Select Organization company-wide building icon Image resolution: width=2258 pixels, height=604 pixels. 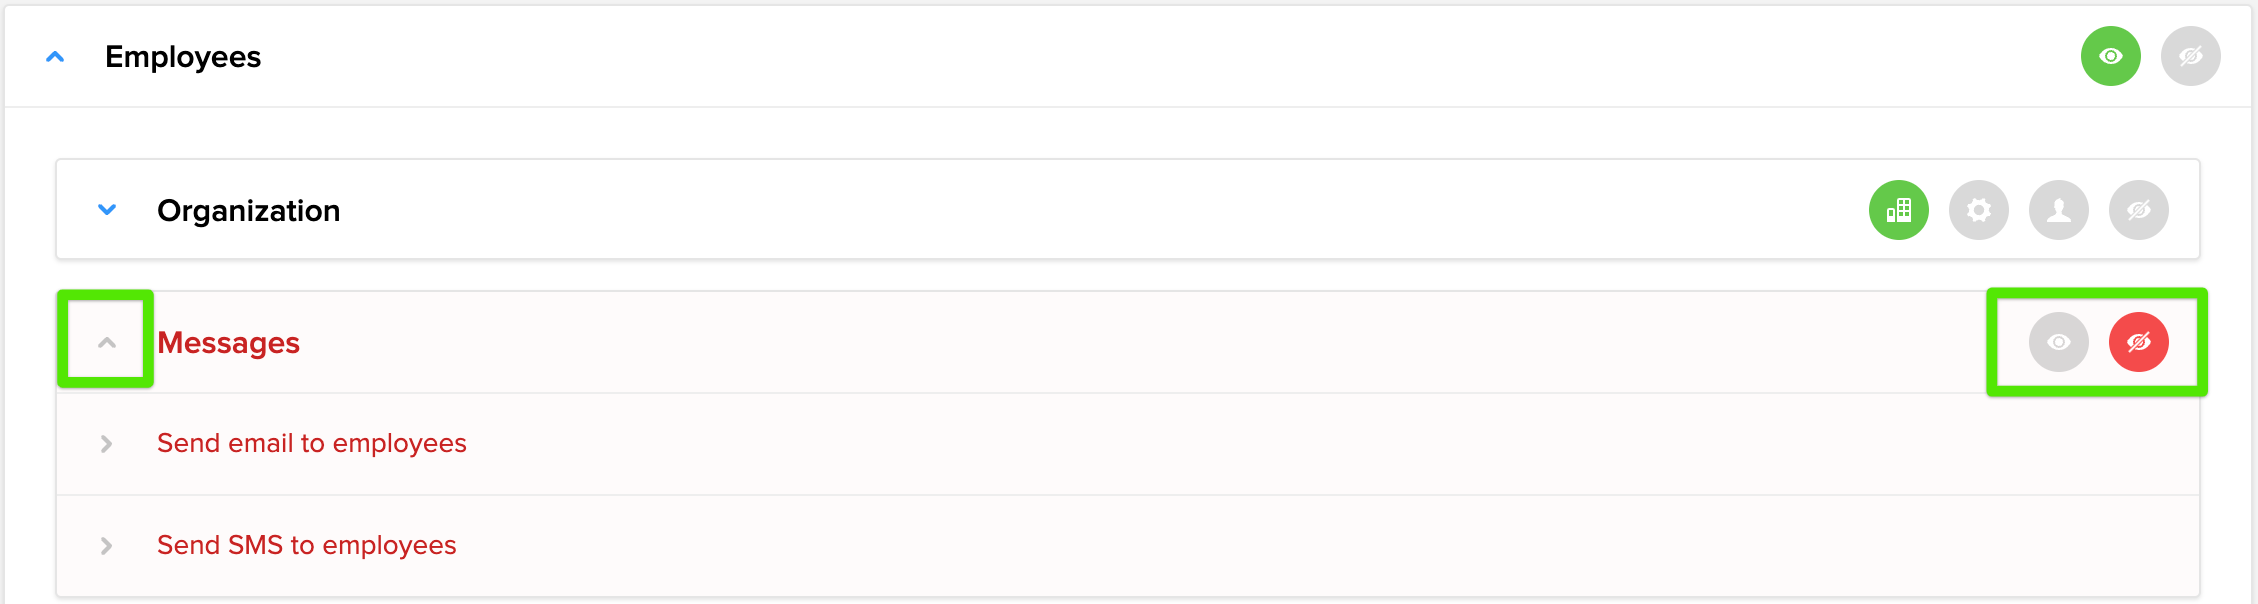click(x=1898, y=210)
